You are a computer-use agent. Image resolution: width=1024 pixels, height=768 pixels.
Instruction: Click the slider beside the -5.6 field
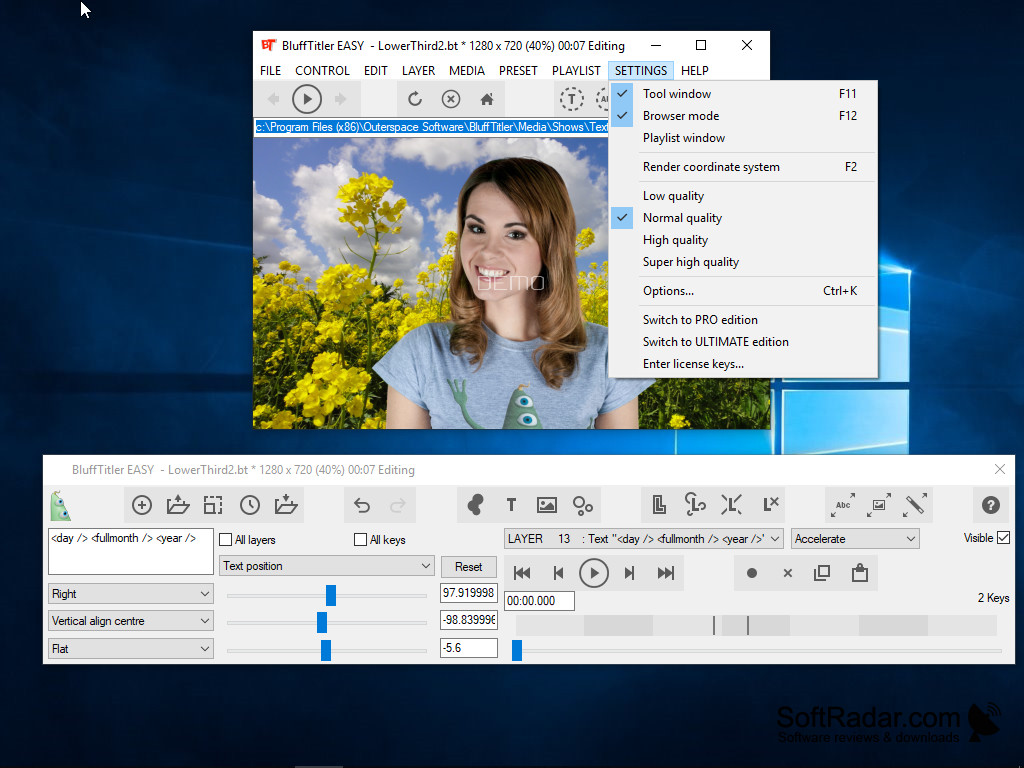point(327,650)
